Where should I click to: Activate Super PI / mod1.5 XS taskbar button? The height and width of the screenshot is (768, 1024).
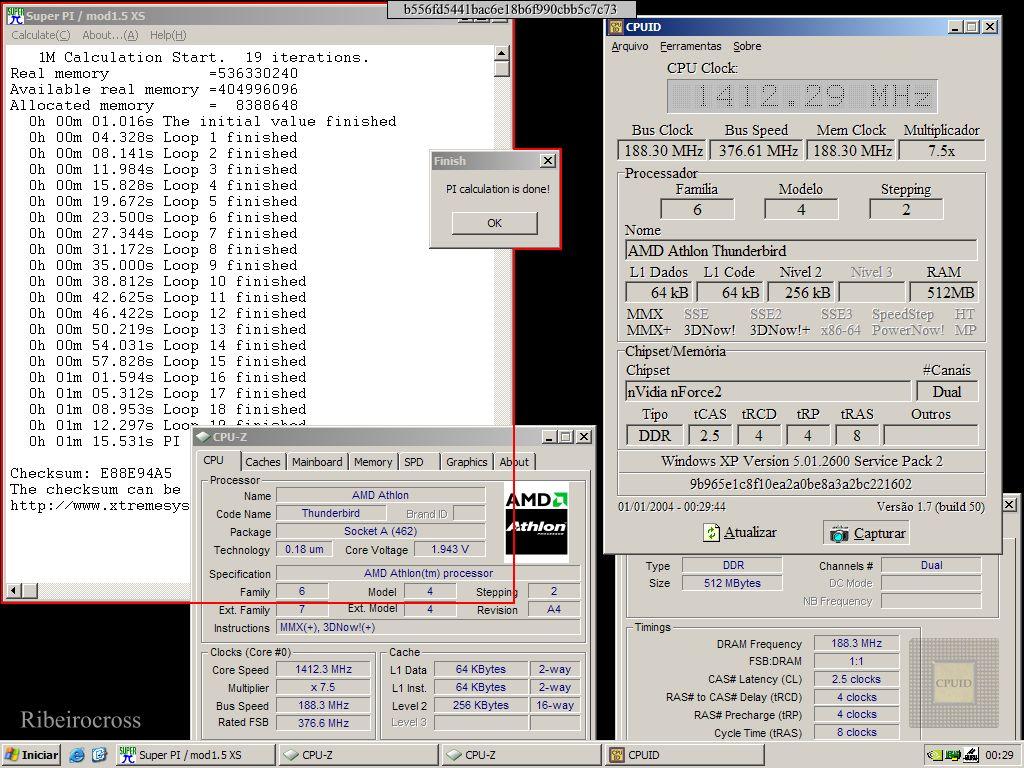195,755
